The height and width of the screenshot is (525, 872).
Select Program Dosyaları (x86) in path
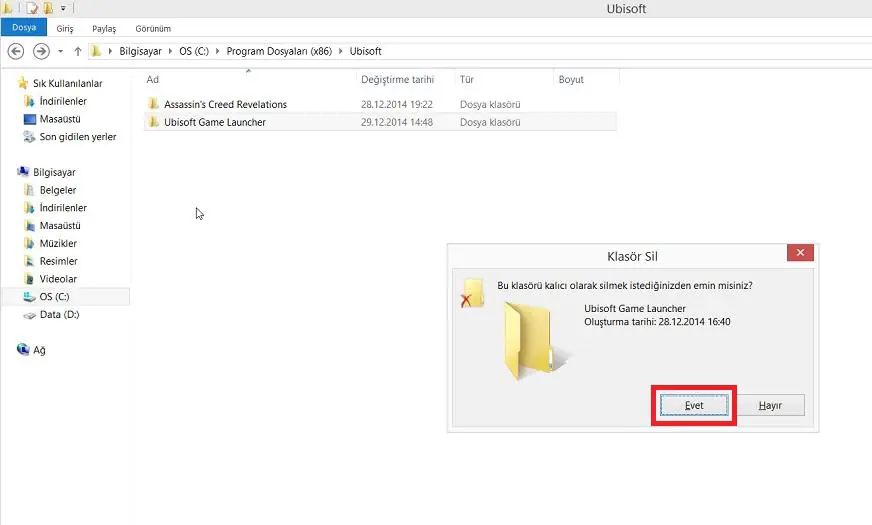pos(279,51)
